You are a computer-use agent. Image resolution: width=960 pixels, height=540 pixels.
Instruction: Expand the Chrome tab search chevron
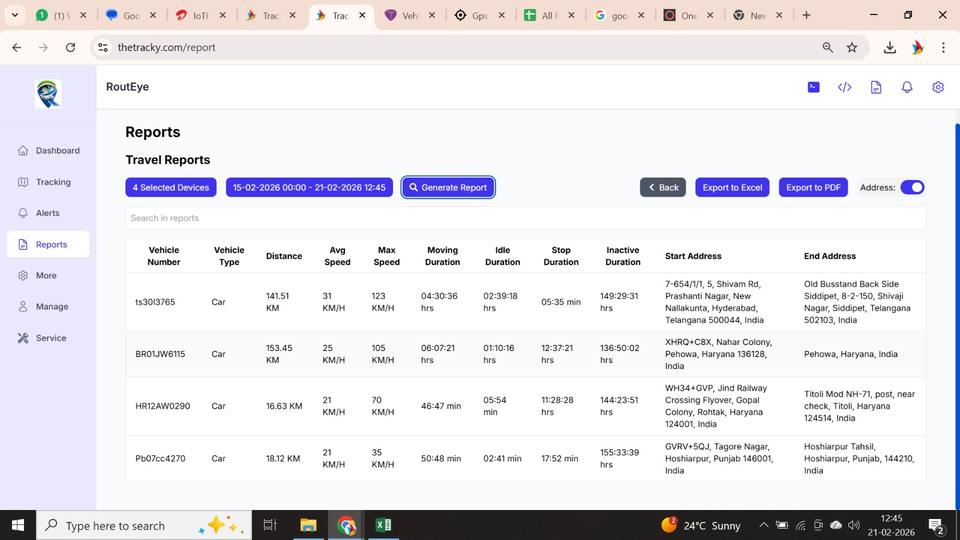(x=15, y=15)
